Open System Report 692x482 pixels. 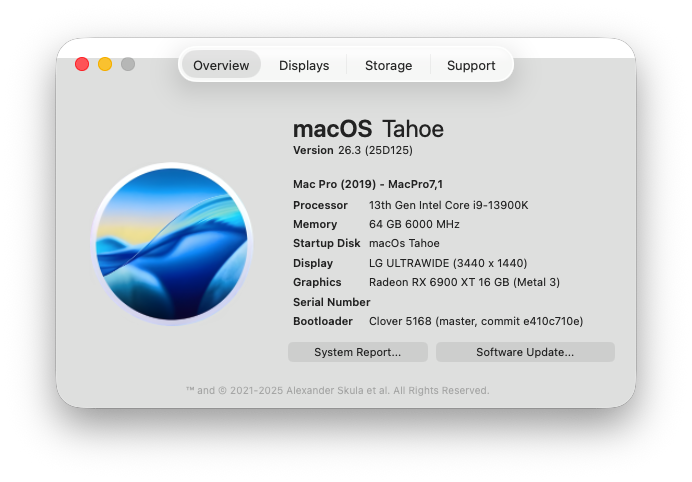357,352
